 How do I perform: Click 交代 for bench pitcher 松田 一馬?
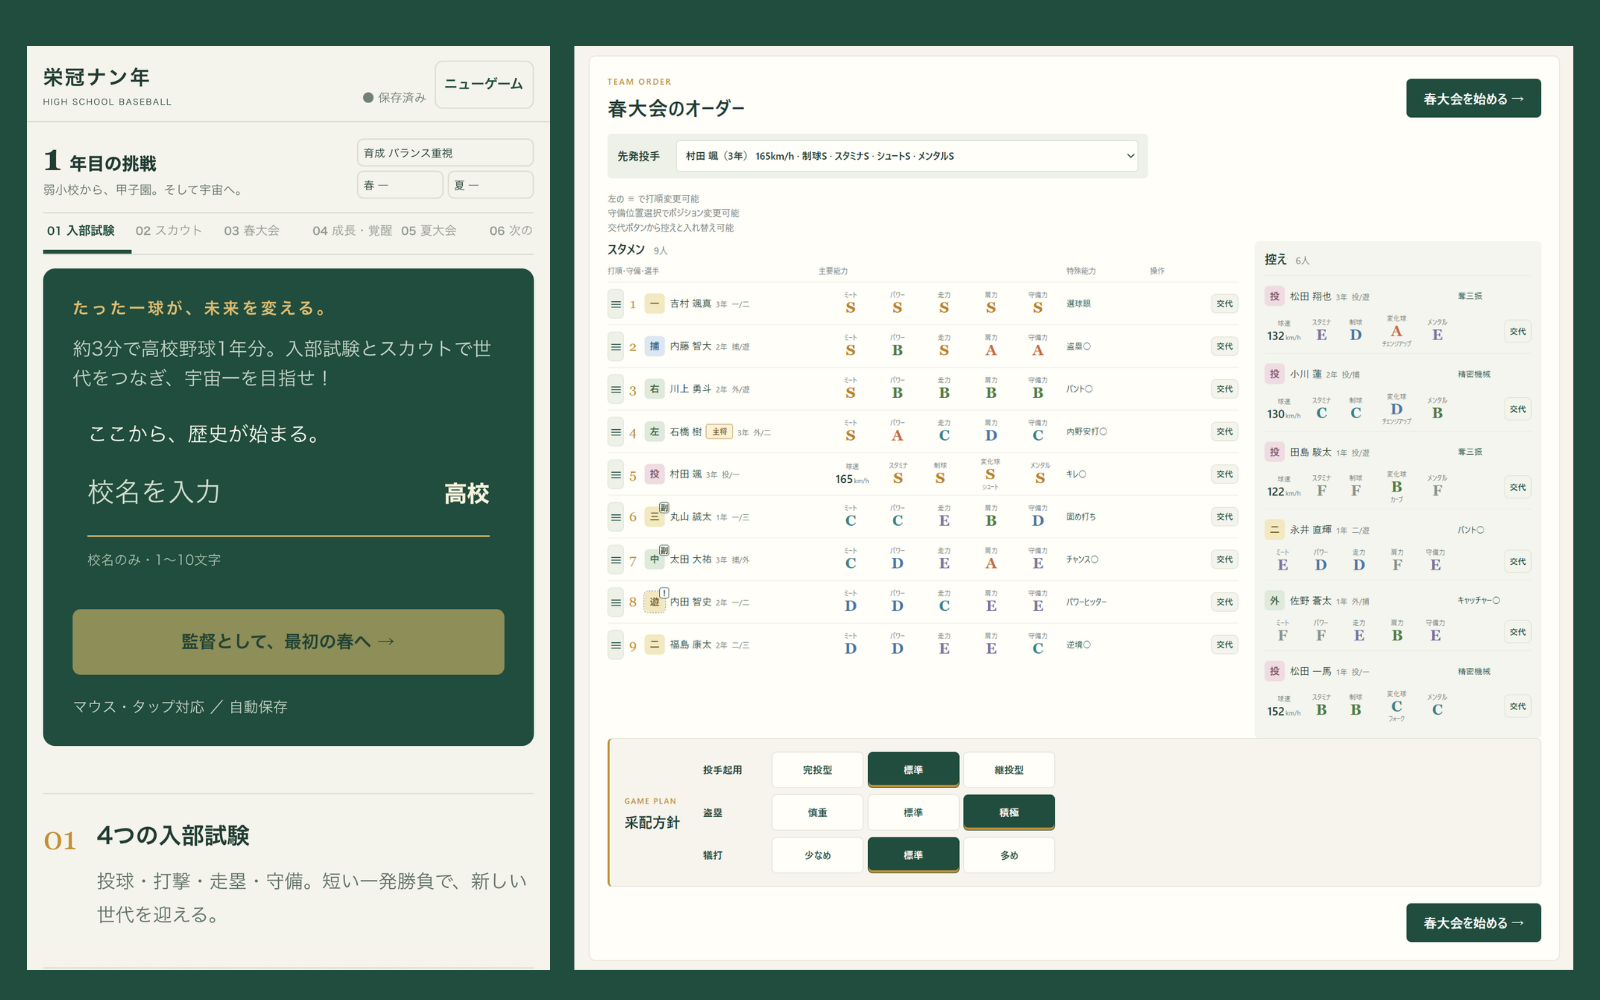pos(1518,707)
